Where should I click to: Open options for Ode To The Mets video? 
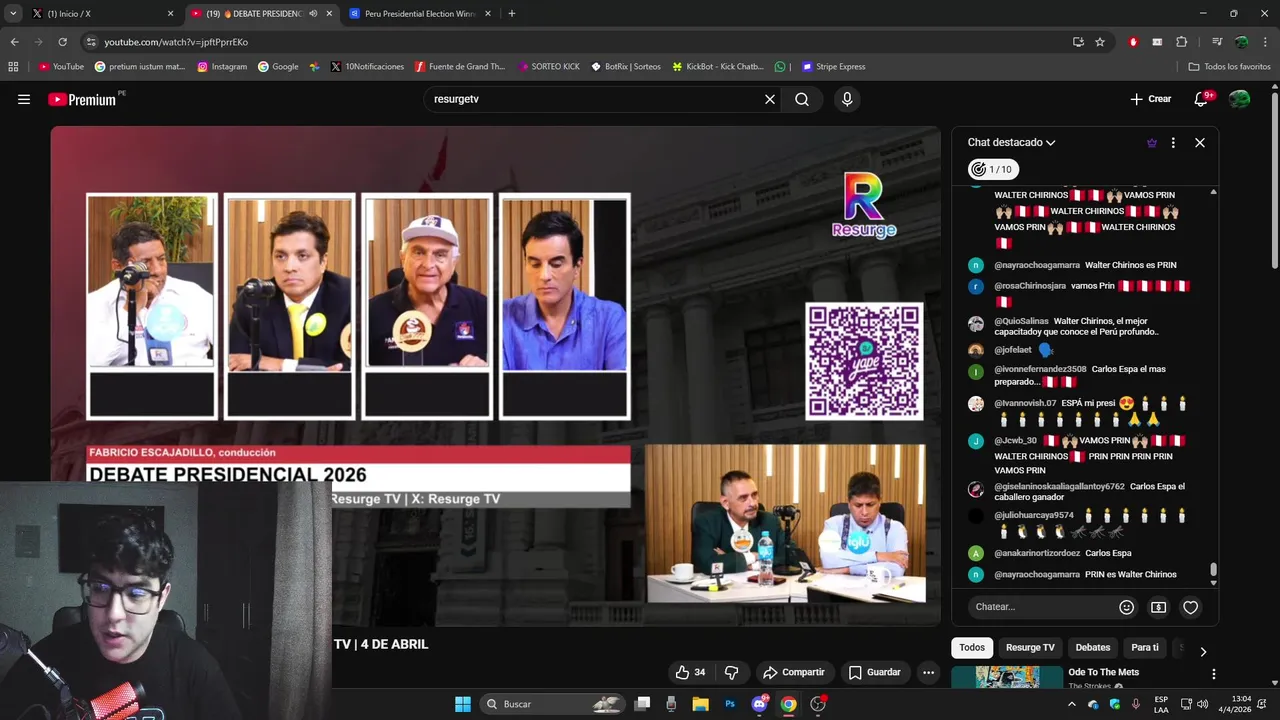[1214, 674]
